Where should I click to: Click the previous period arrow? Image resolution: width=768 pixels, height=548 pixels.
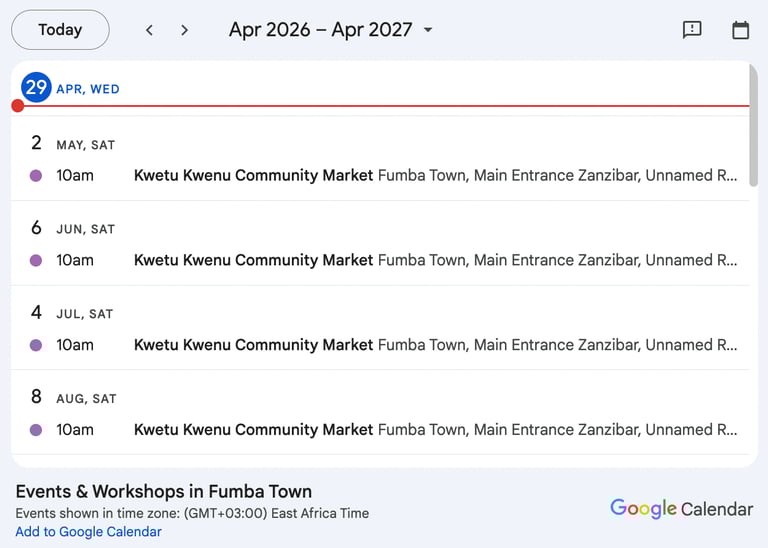(149, 30)
